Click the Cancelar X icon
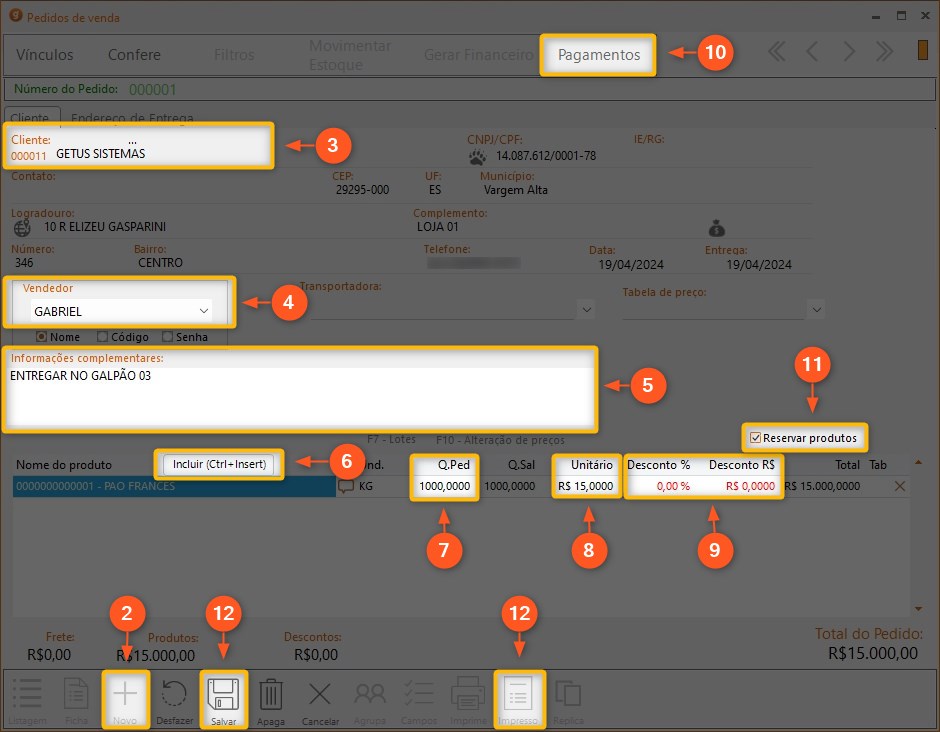The width and height of the screenshot is (940, 732). pos(320,694)
